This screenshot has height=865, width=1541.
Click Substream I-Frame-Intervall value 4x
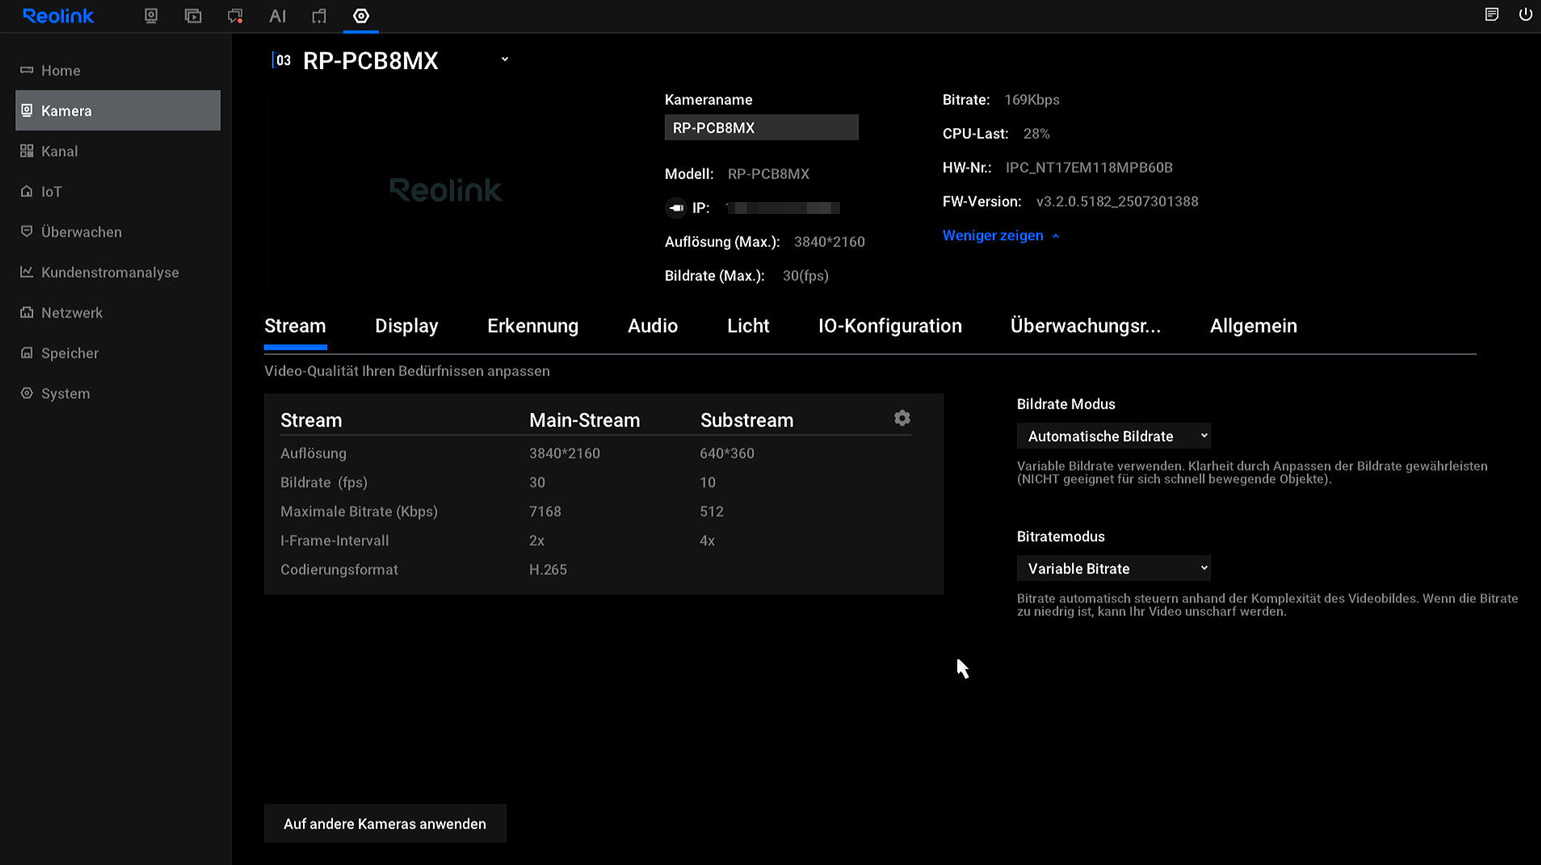click(x=707, y=540)
